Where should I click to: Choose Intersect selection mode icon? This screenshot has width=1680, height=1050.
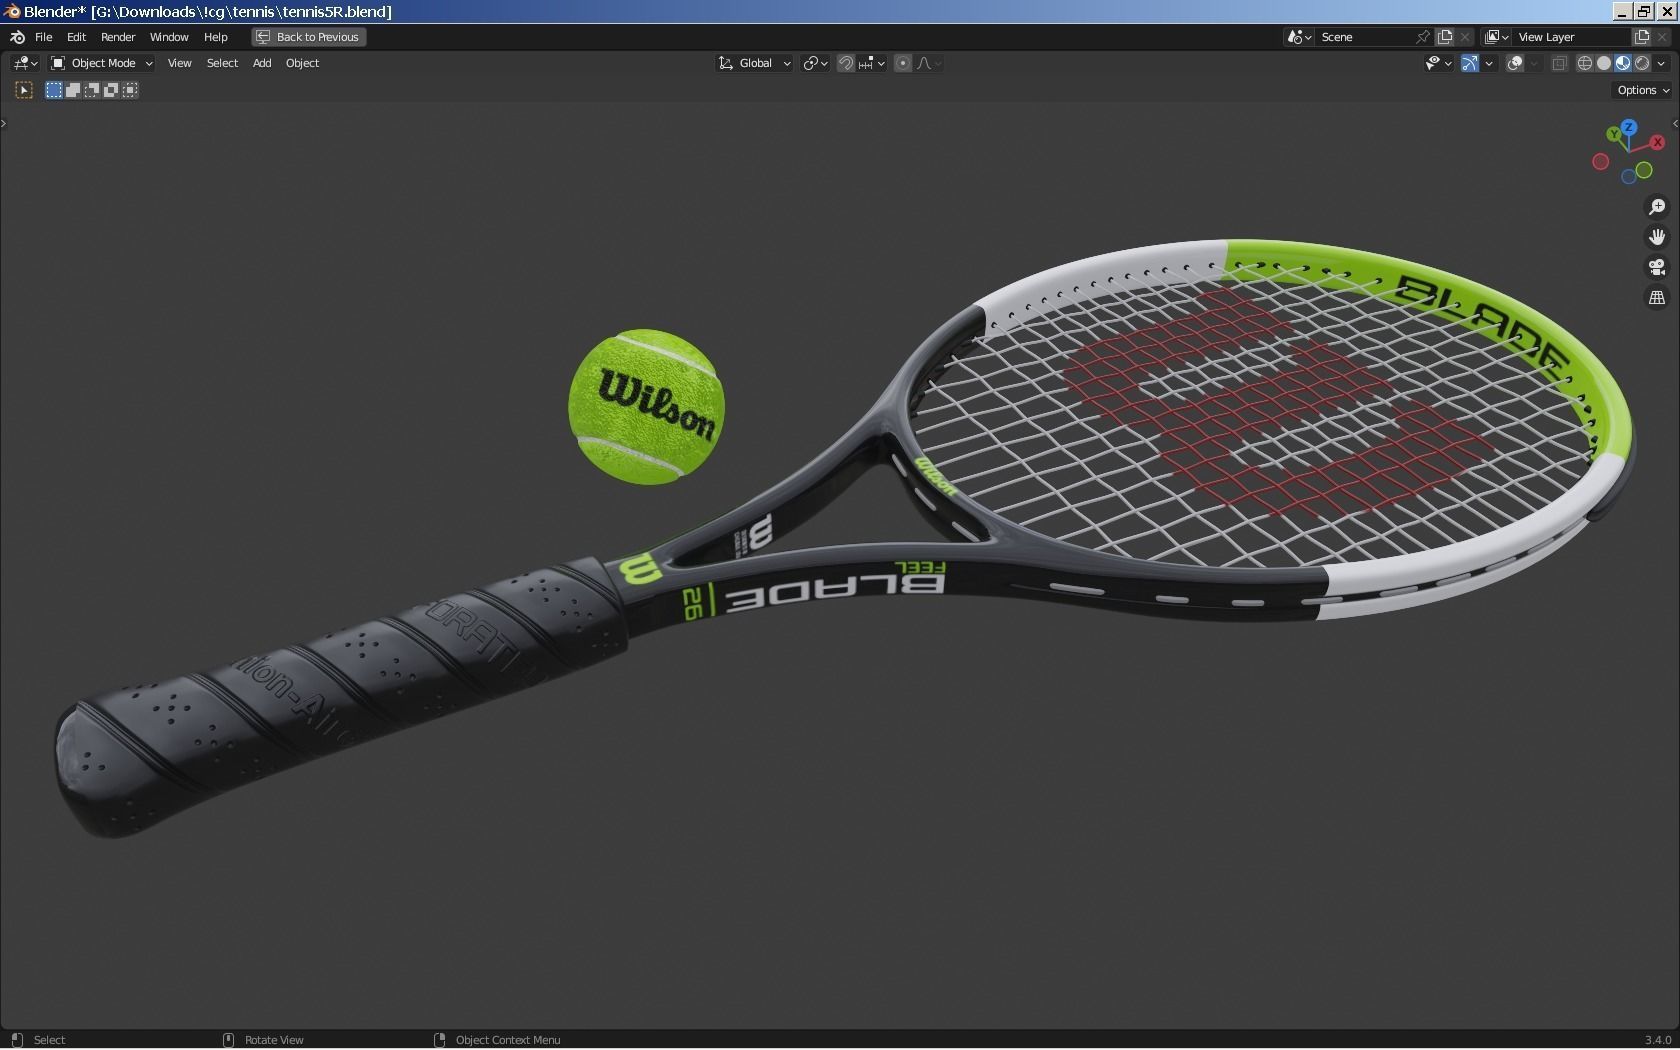coord(130,90)
